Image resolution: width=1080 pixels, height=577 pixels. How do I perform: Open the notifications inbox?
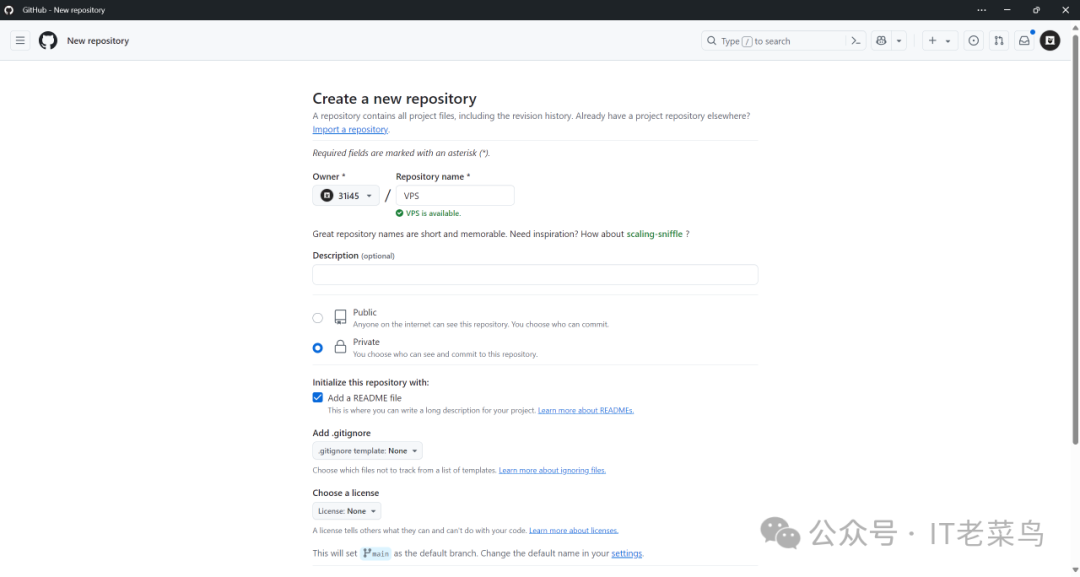pyautogui.click(x=1024, y=41)
